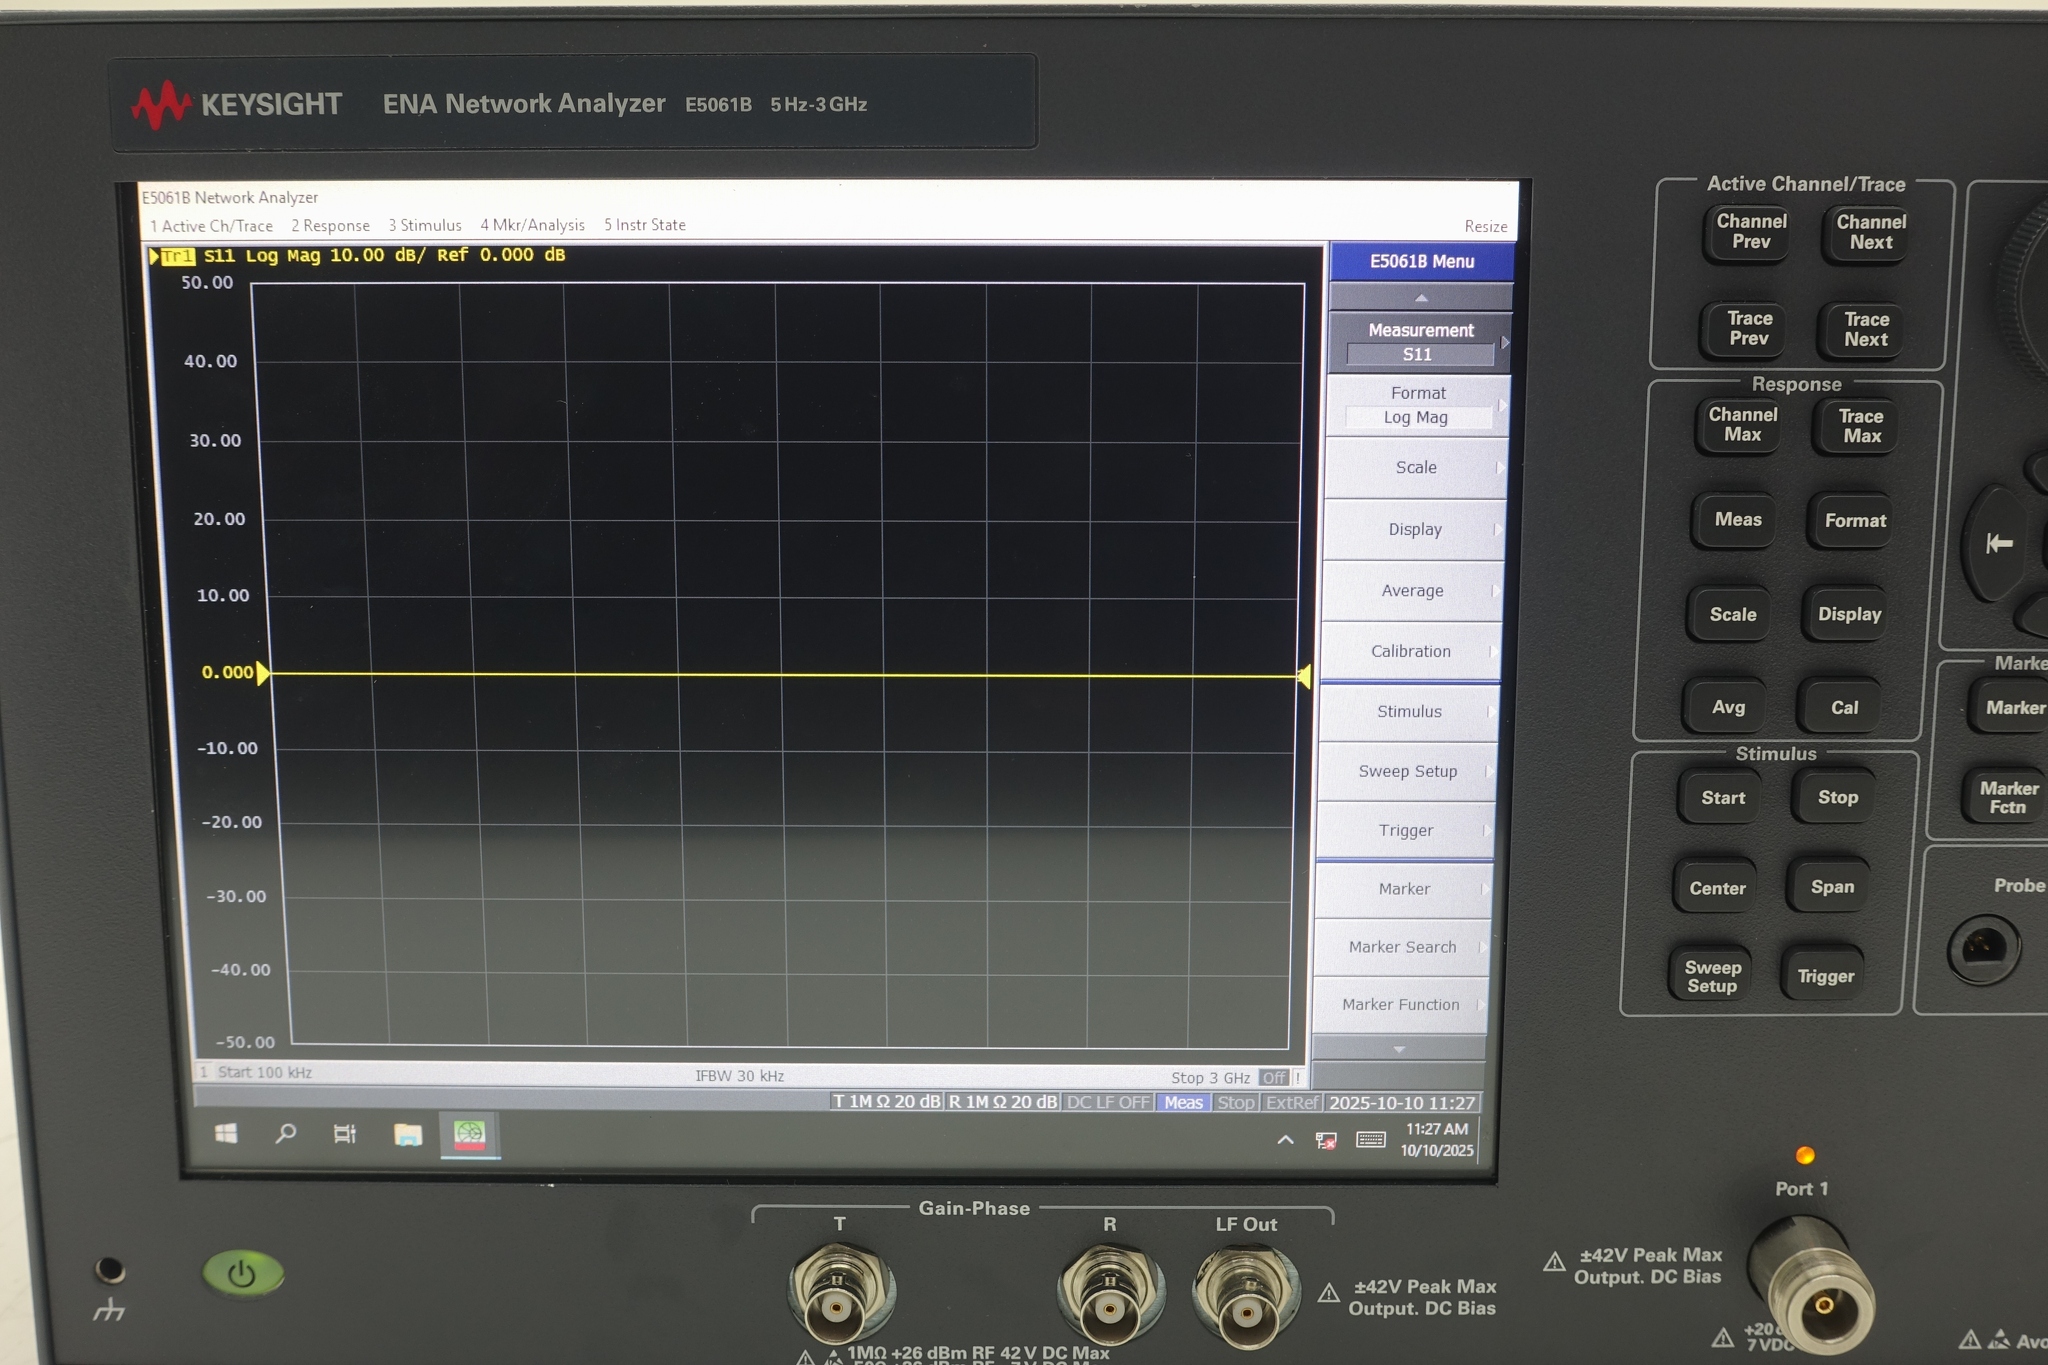Toggle the Off indicator next to Stop 3 GHz
The height and width of the screenshot is (1365, 2048).
(1275, 1078)
